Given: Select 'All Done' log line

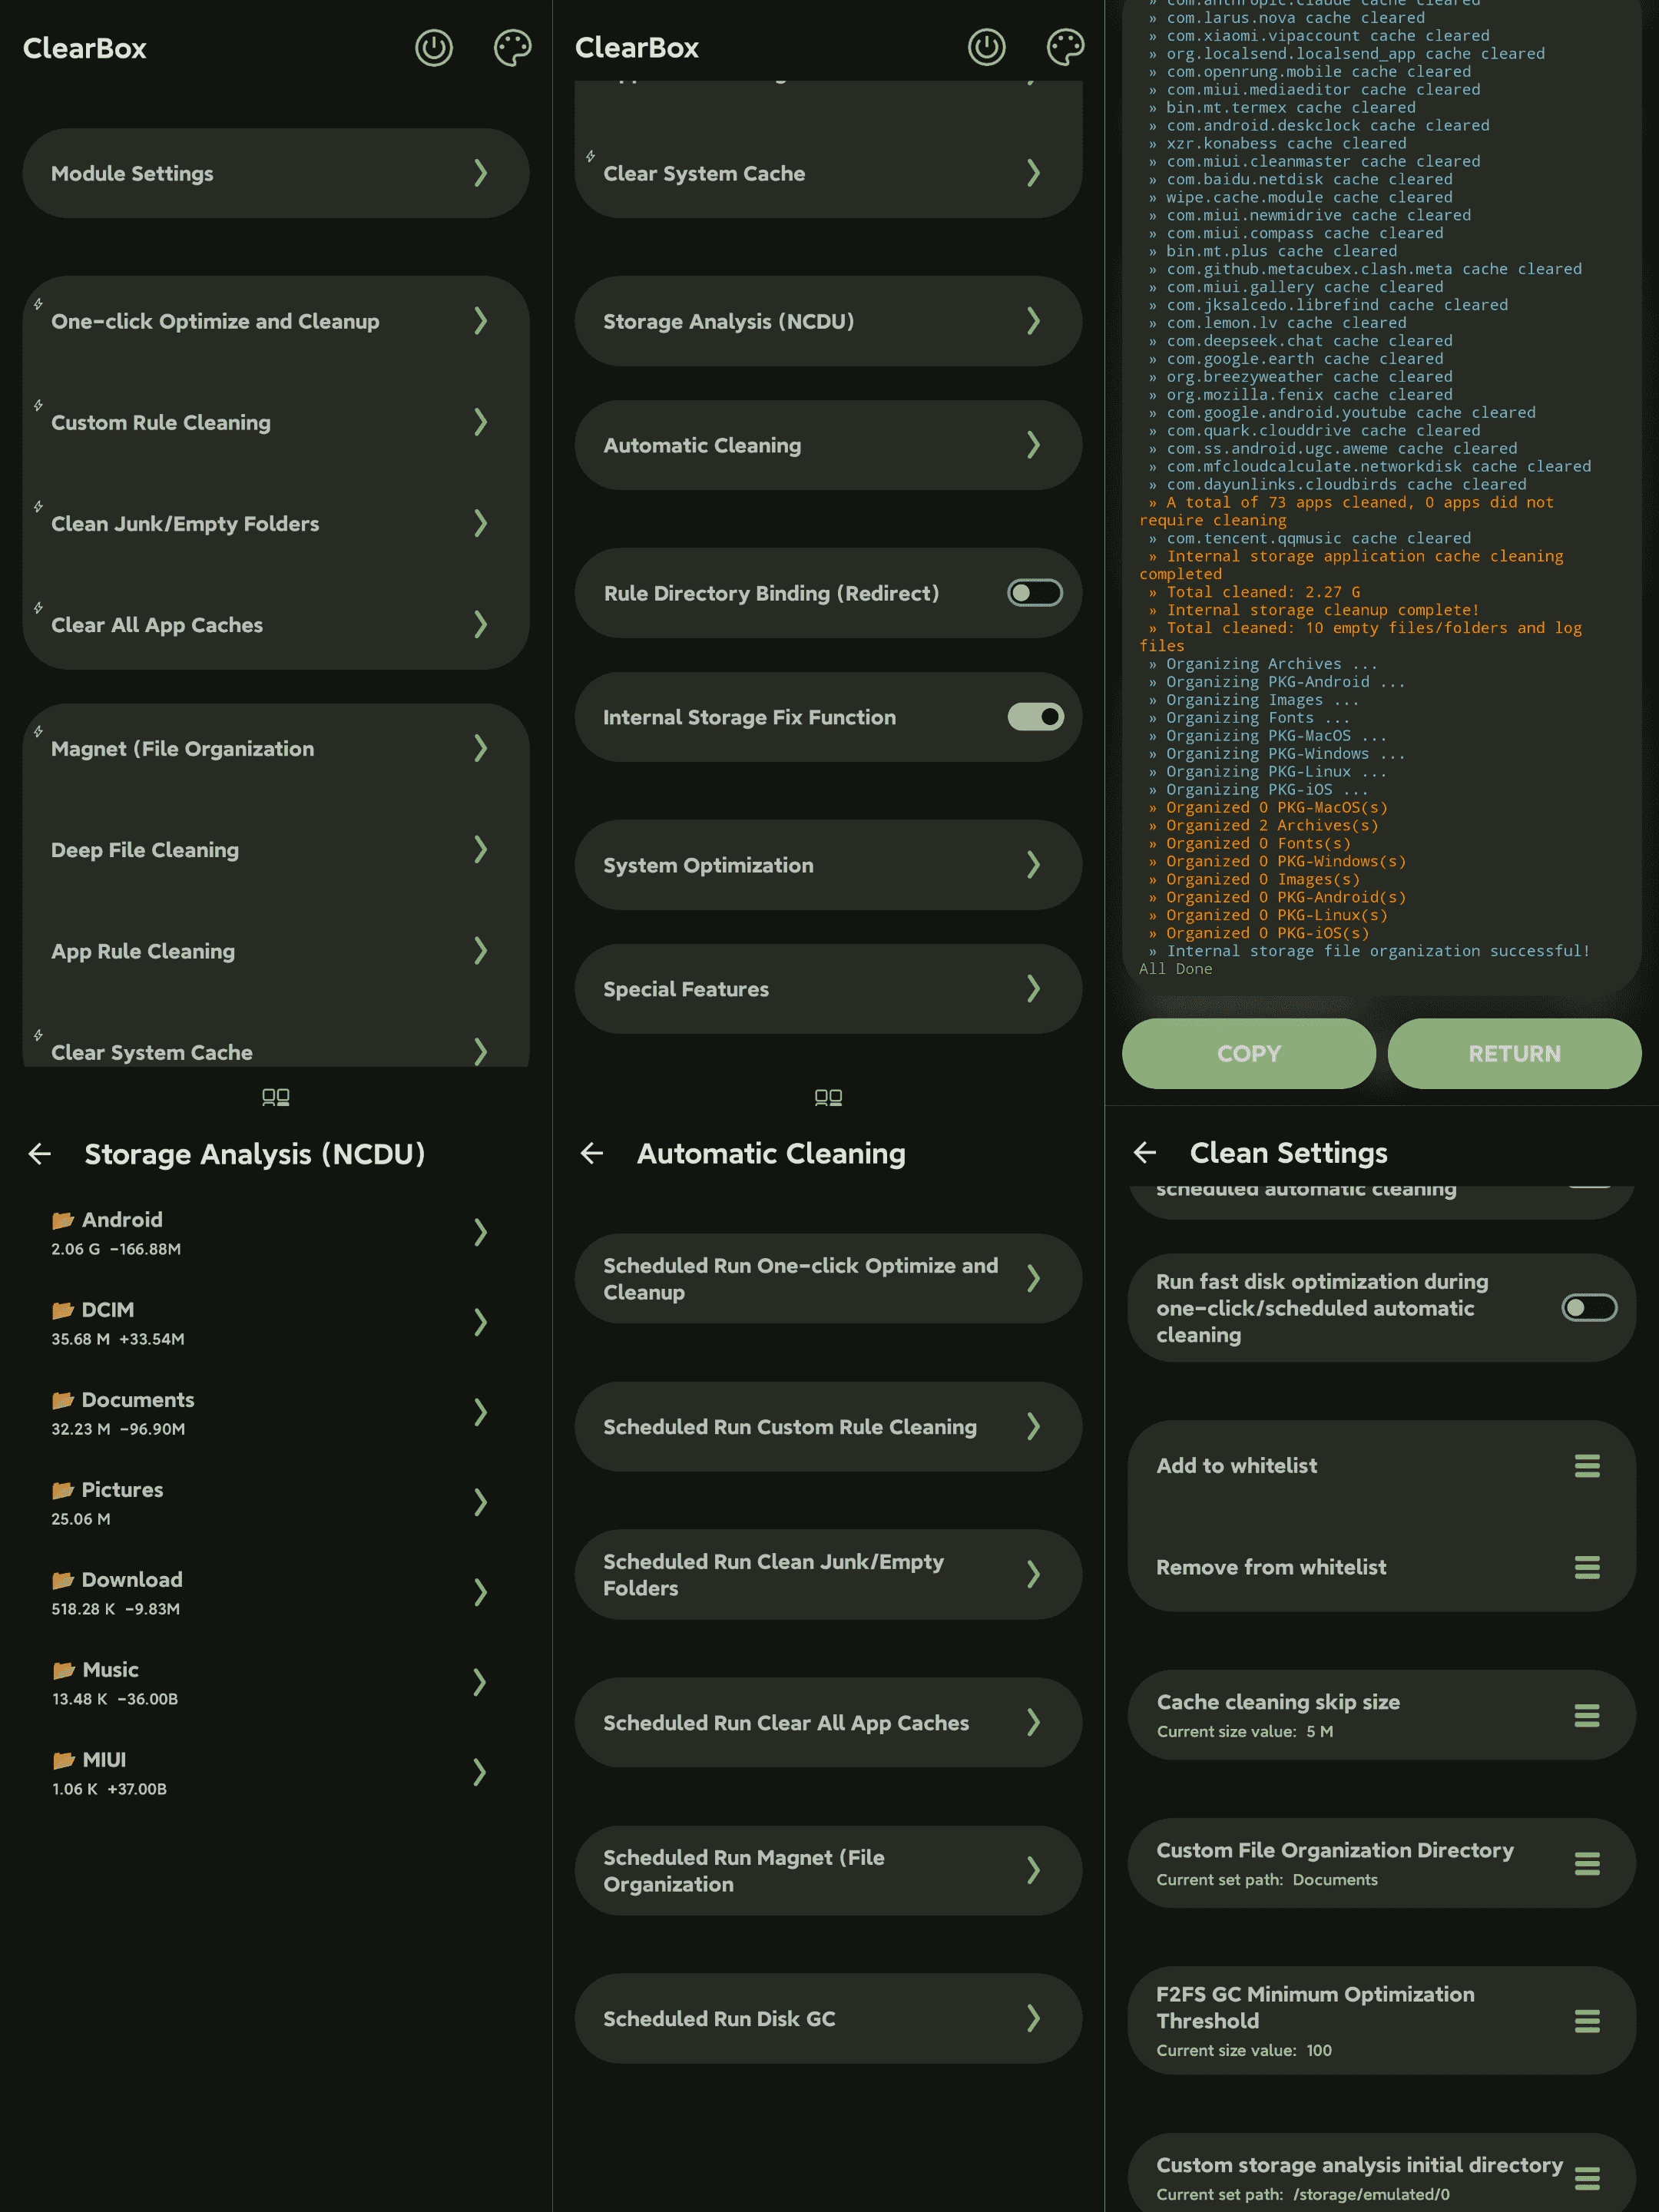Looking at the screenshot, I should [1176, 969].
